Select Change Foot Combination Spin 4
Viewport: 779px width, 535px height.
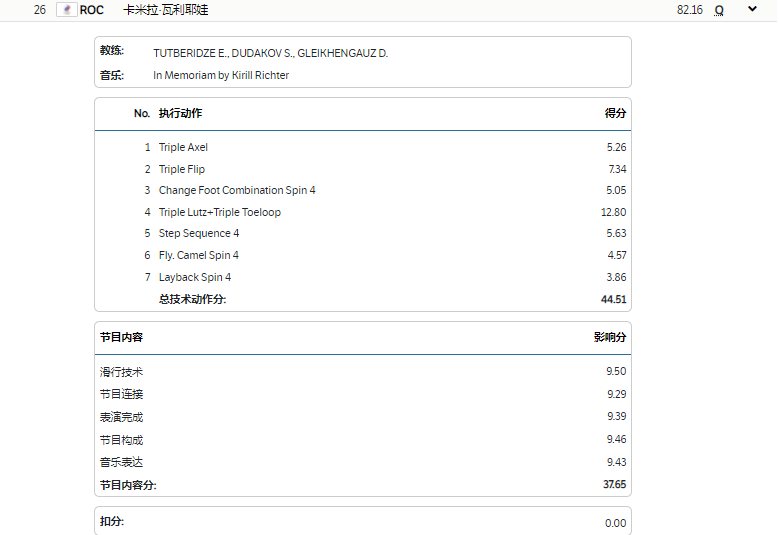(237, 190)
